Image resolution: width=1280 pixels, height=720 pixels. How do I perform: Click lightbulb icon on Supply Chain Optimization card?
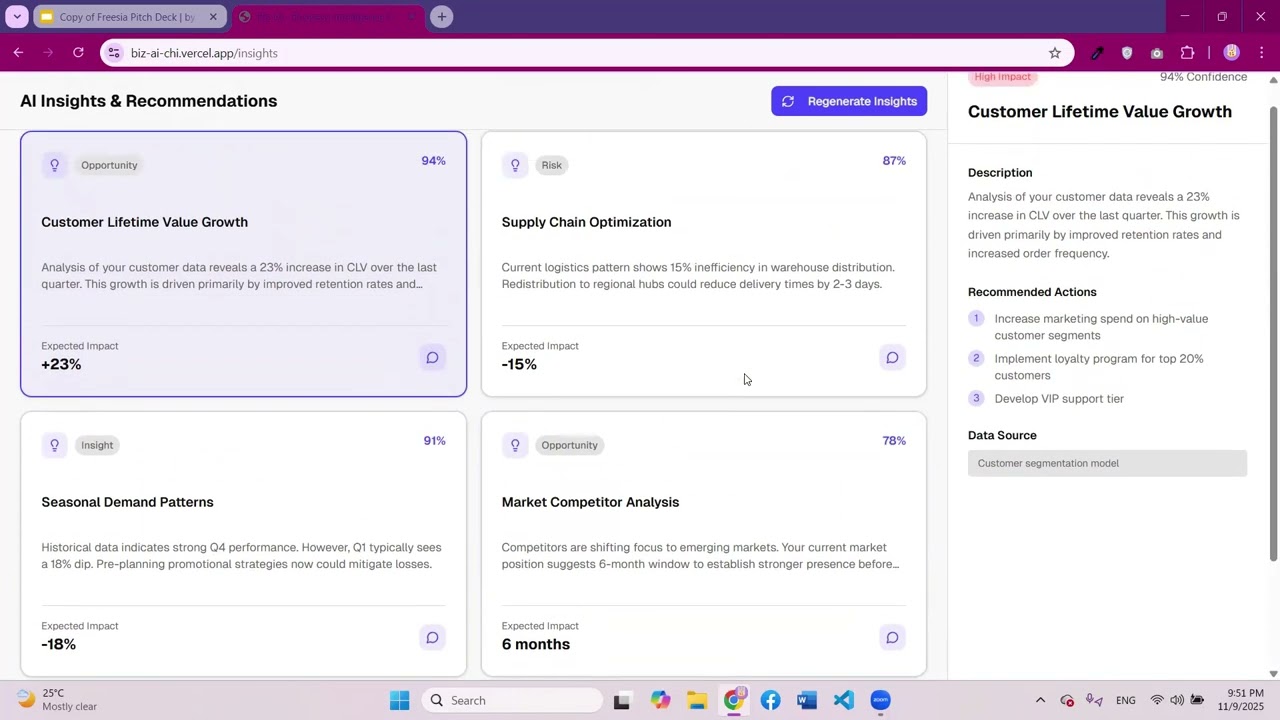(x=515, y=165)
